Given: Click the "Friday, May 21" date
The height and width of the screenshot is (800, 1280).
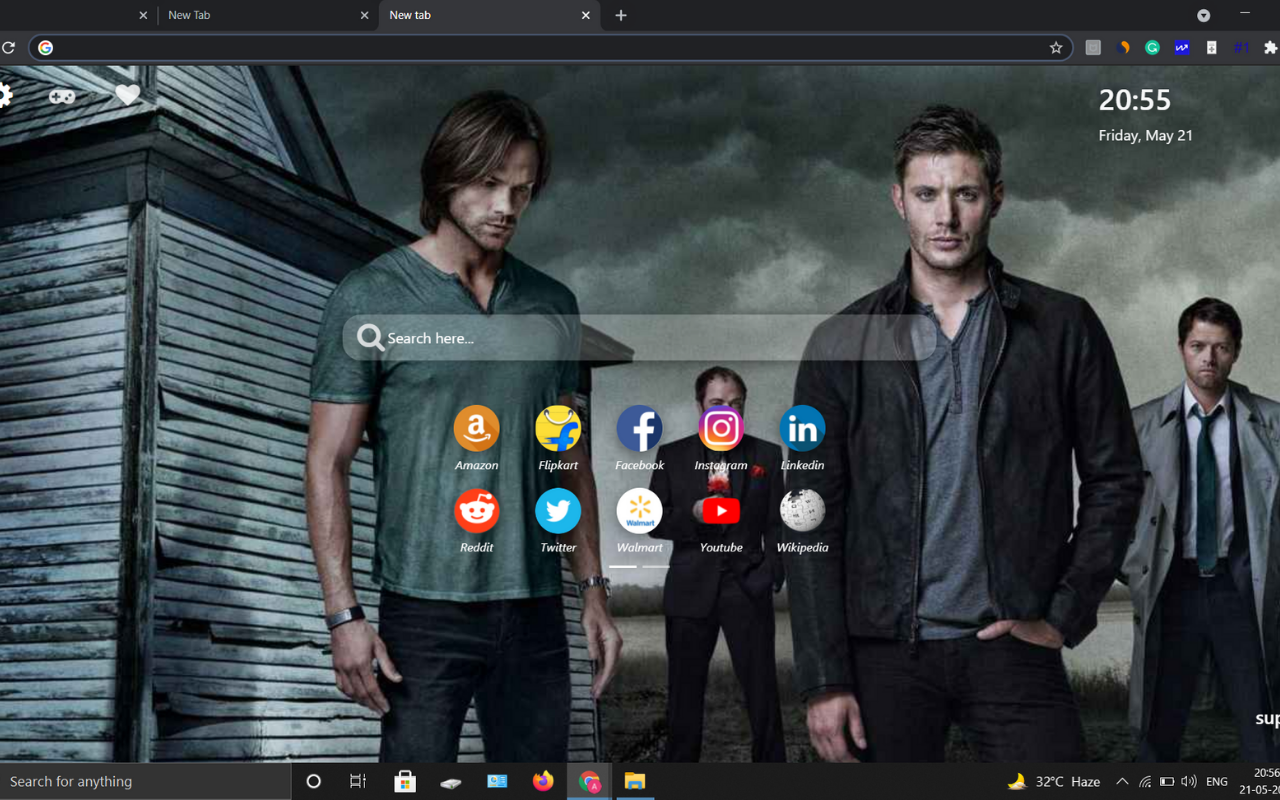Looking at the screenshot, I should click(1145, 135).
